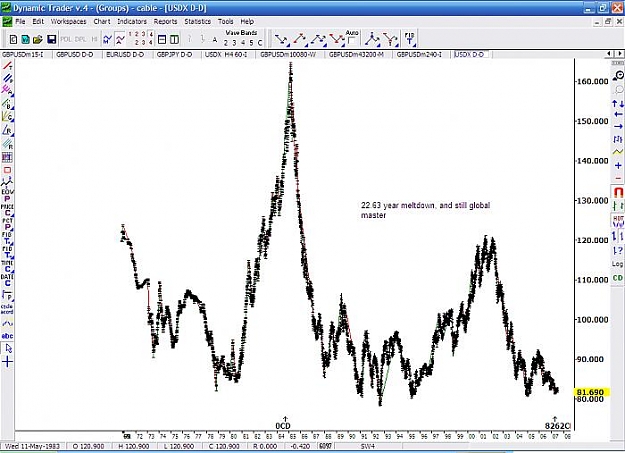
Task: Select the PCT P tool
Action: (x=7, y=224)
